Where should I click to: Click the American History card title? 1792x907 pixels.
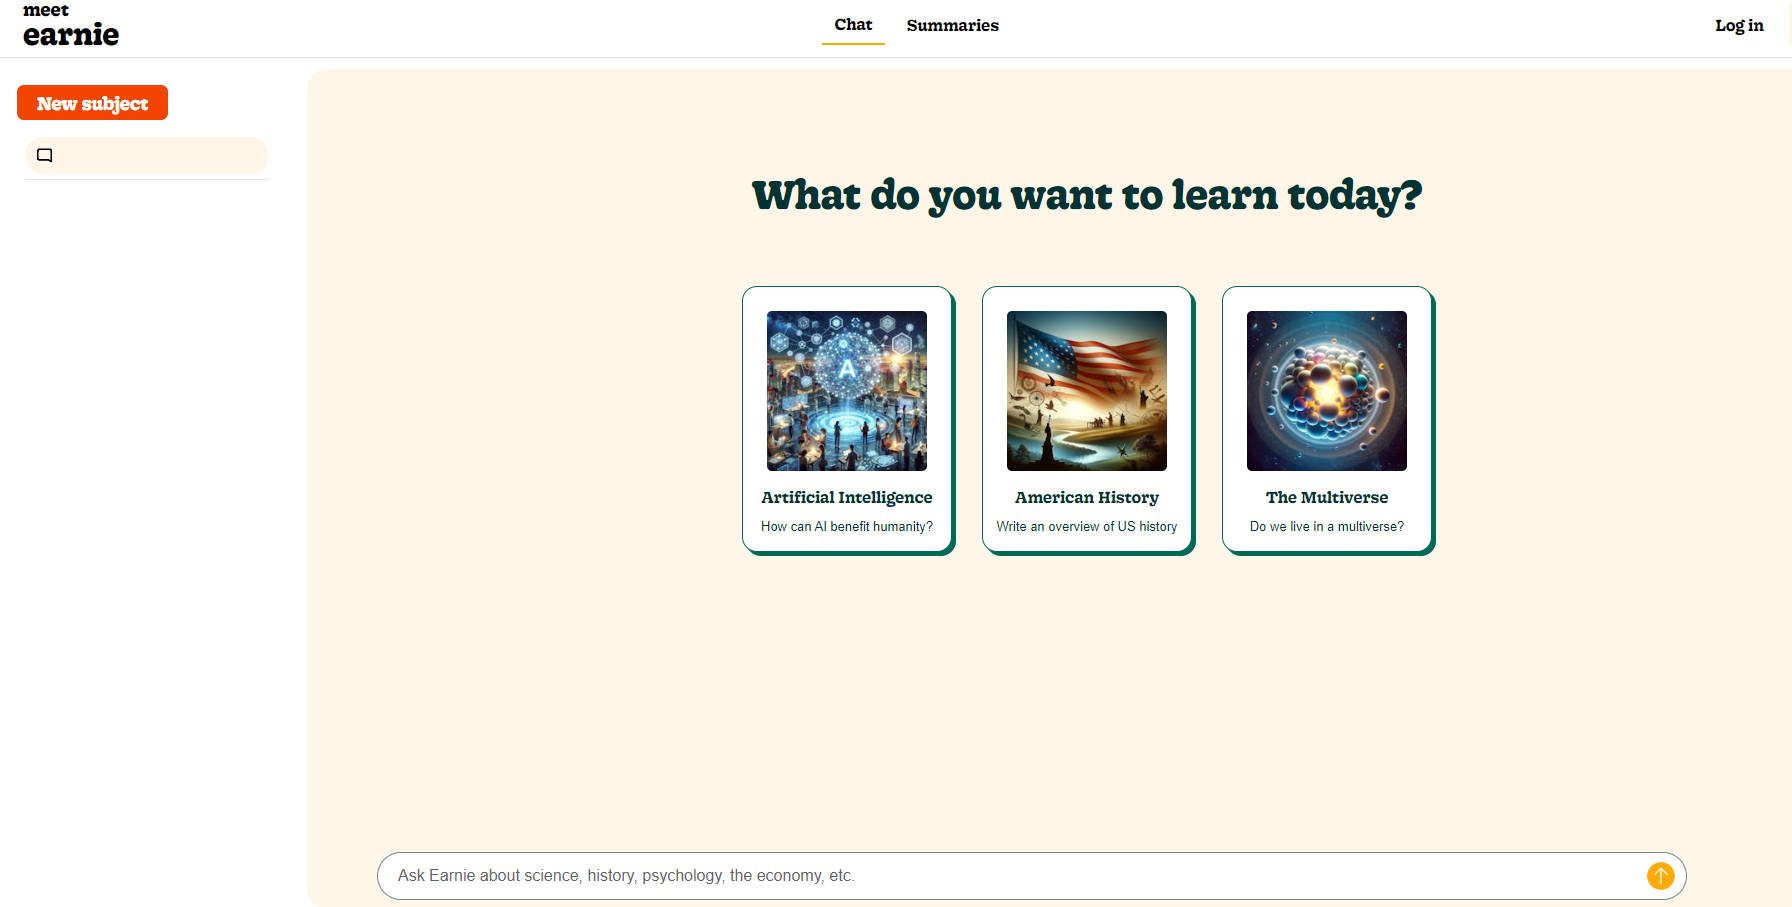click(1086, 497)
